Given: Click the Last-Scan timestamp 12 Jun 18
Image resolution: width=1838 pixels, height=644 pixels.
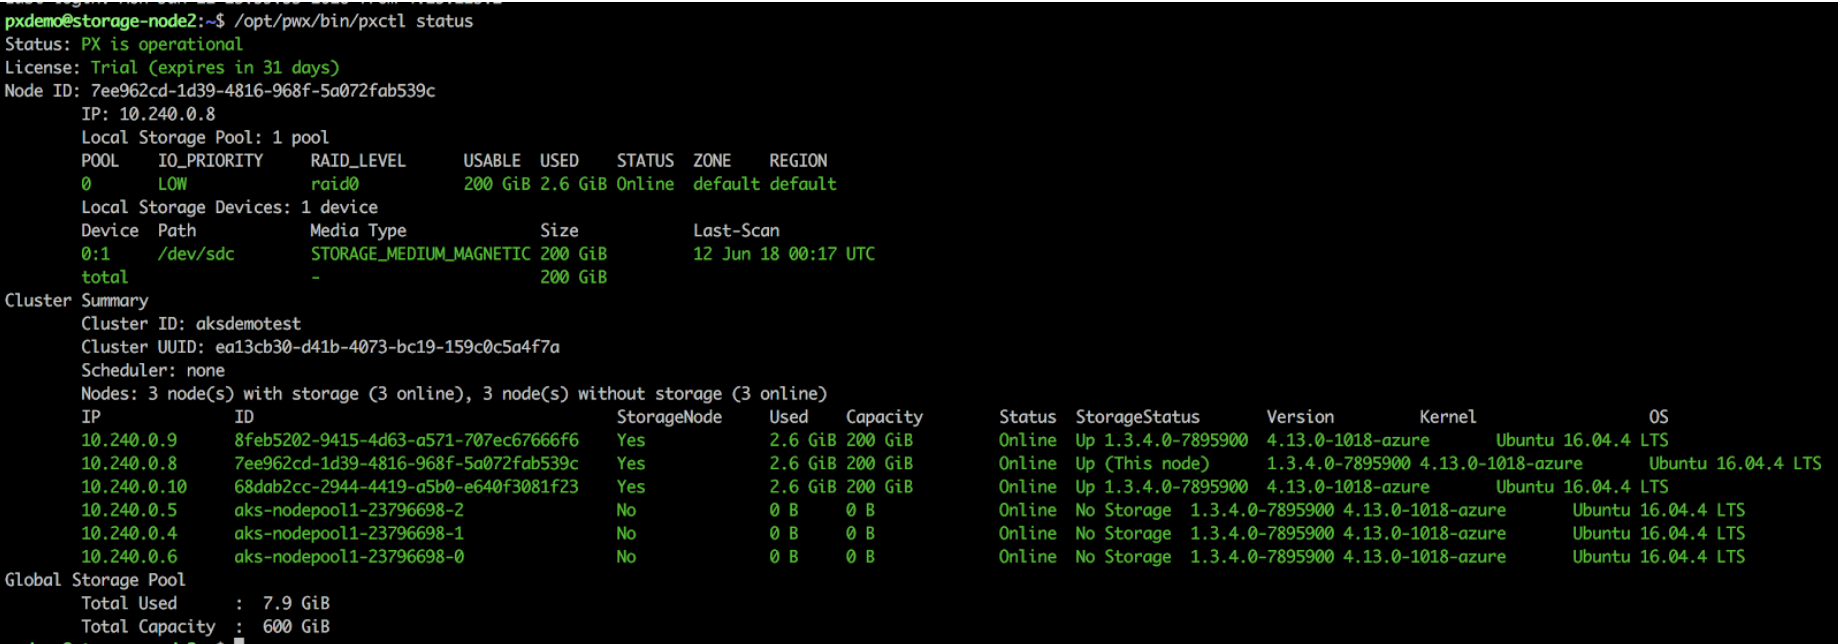Looking at the screenshot, I should coord(783,254).
